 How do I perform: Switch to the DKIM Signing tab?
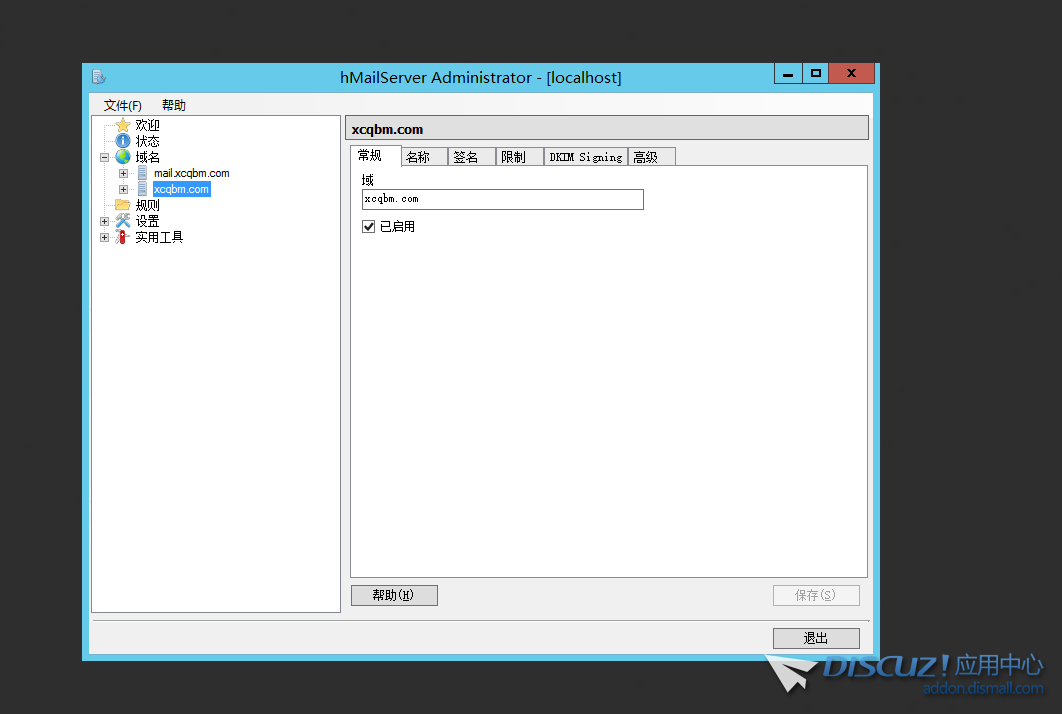[586, 157]
